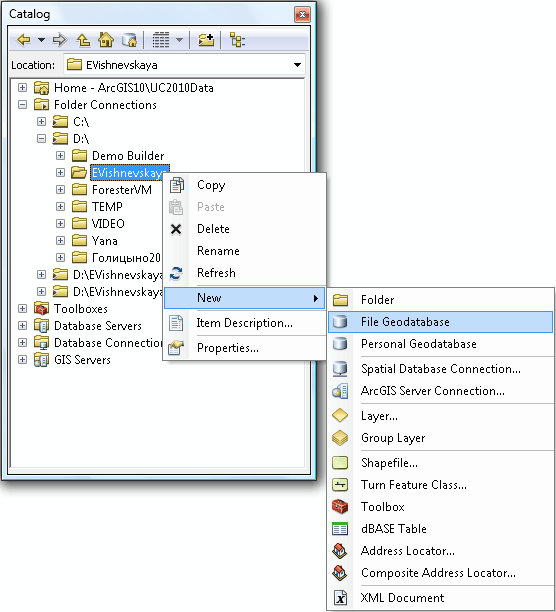556x612 pixels.
Task: Open the Go To Default Geodatabase icon
Action: coord(129,40)
